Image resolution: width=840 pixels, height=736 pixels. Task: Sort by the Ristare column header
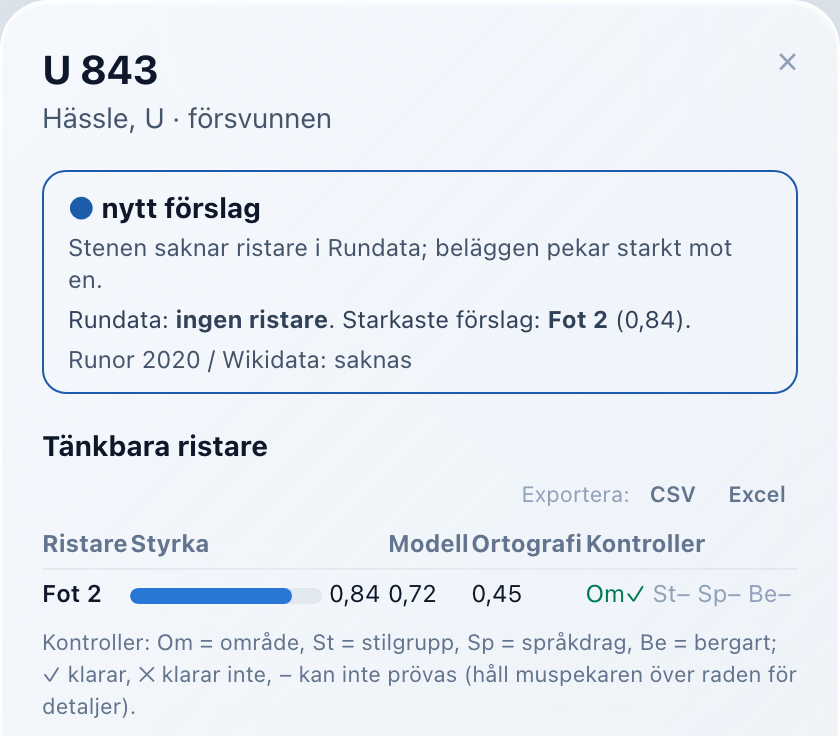pos(85,544)
